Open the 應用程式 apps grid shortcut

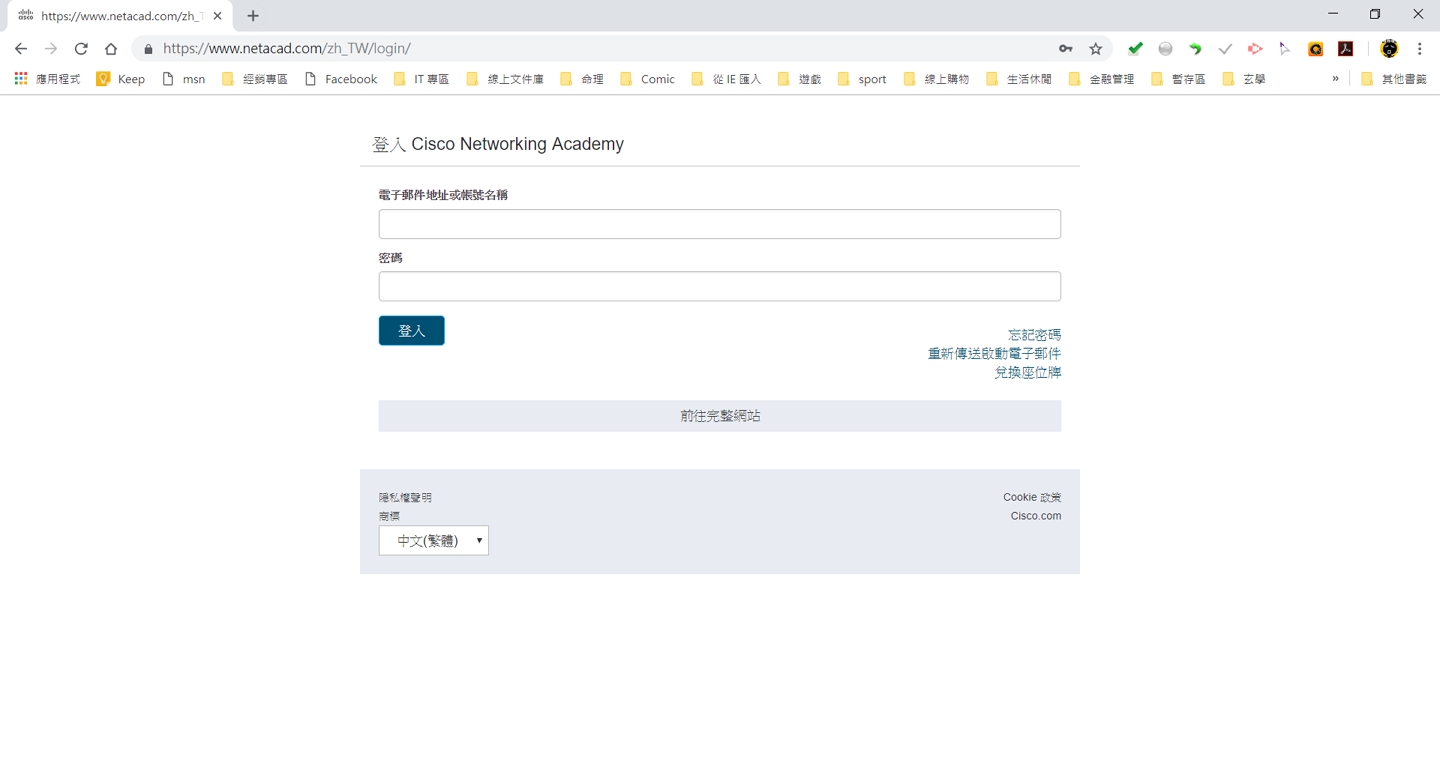tap(47, 79)
